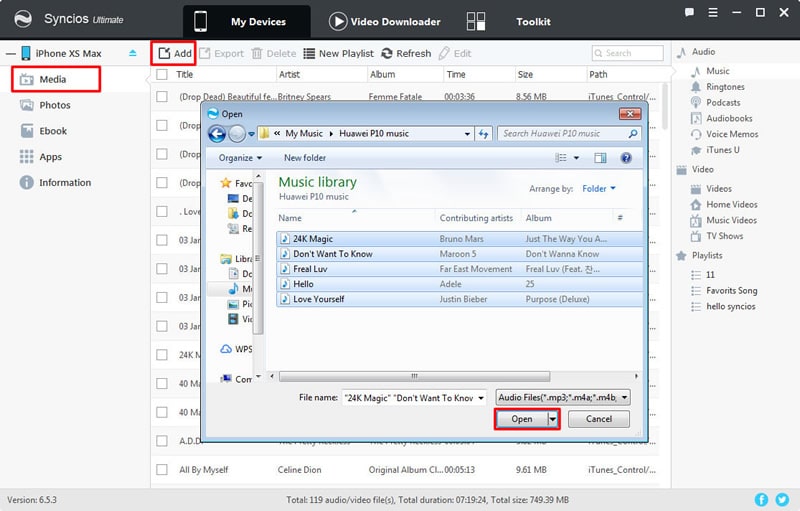Click Cancel in Open dialog
The image size is (800, 511).
tap(598, 419)
